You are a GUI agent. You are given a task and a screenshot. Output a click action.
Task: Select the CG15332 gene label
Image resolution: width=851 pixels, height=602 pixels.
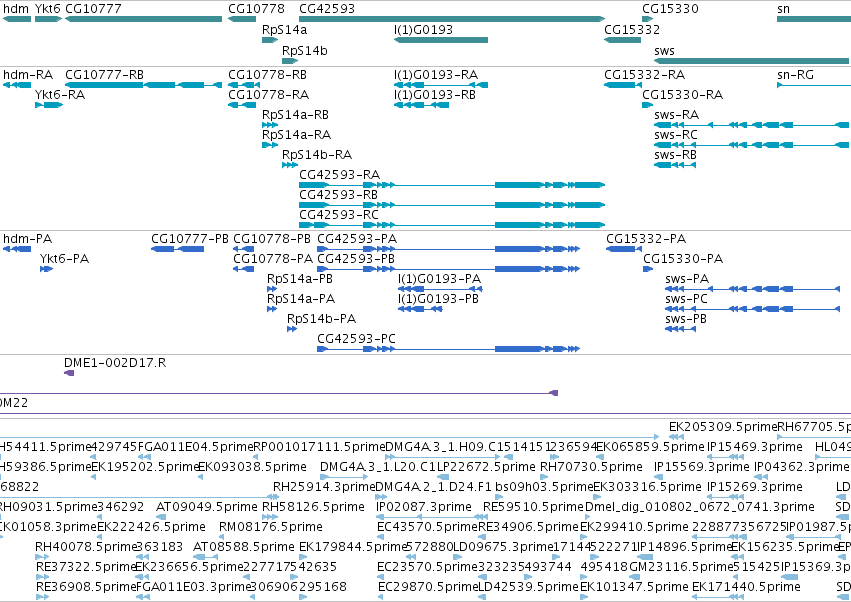pyautogui.click(x=632, y=30)
